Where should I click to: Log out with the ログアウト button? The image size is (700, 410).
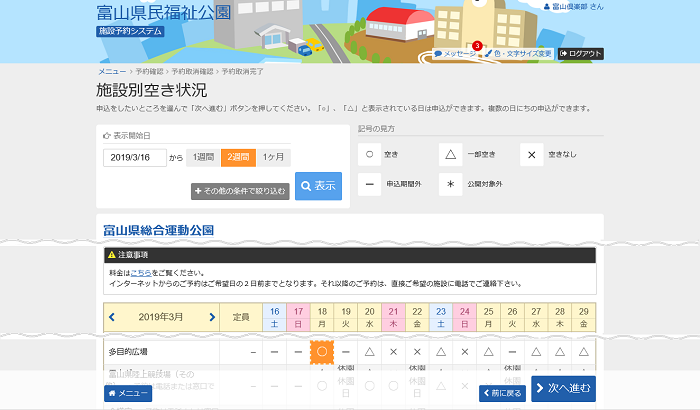point(580,54)
